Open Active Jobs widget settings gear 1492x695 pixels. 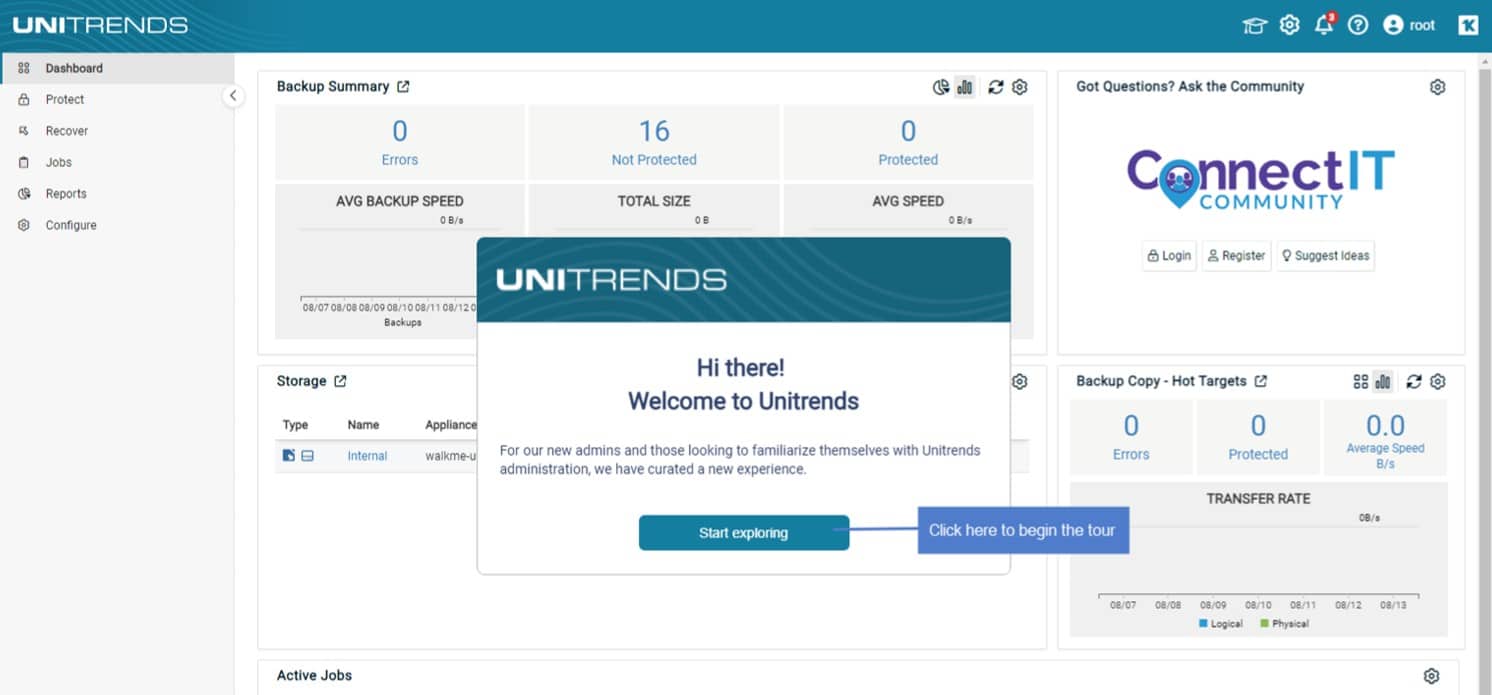coord(1432,676)
